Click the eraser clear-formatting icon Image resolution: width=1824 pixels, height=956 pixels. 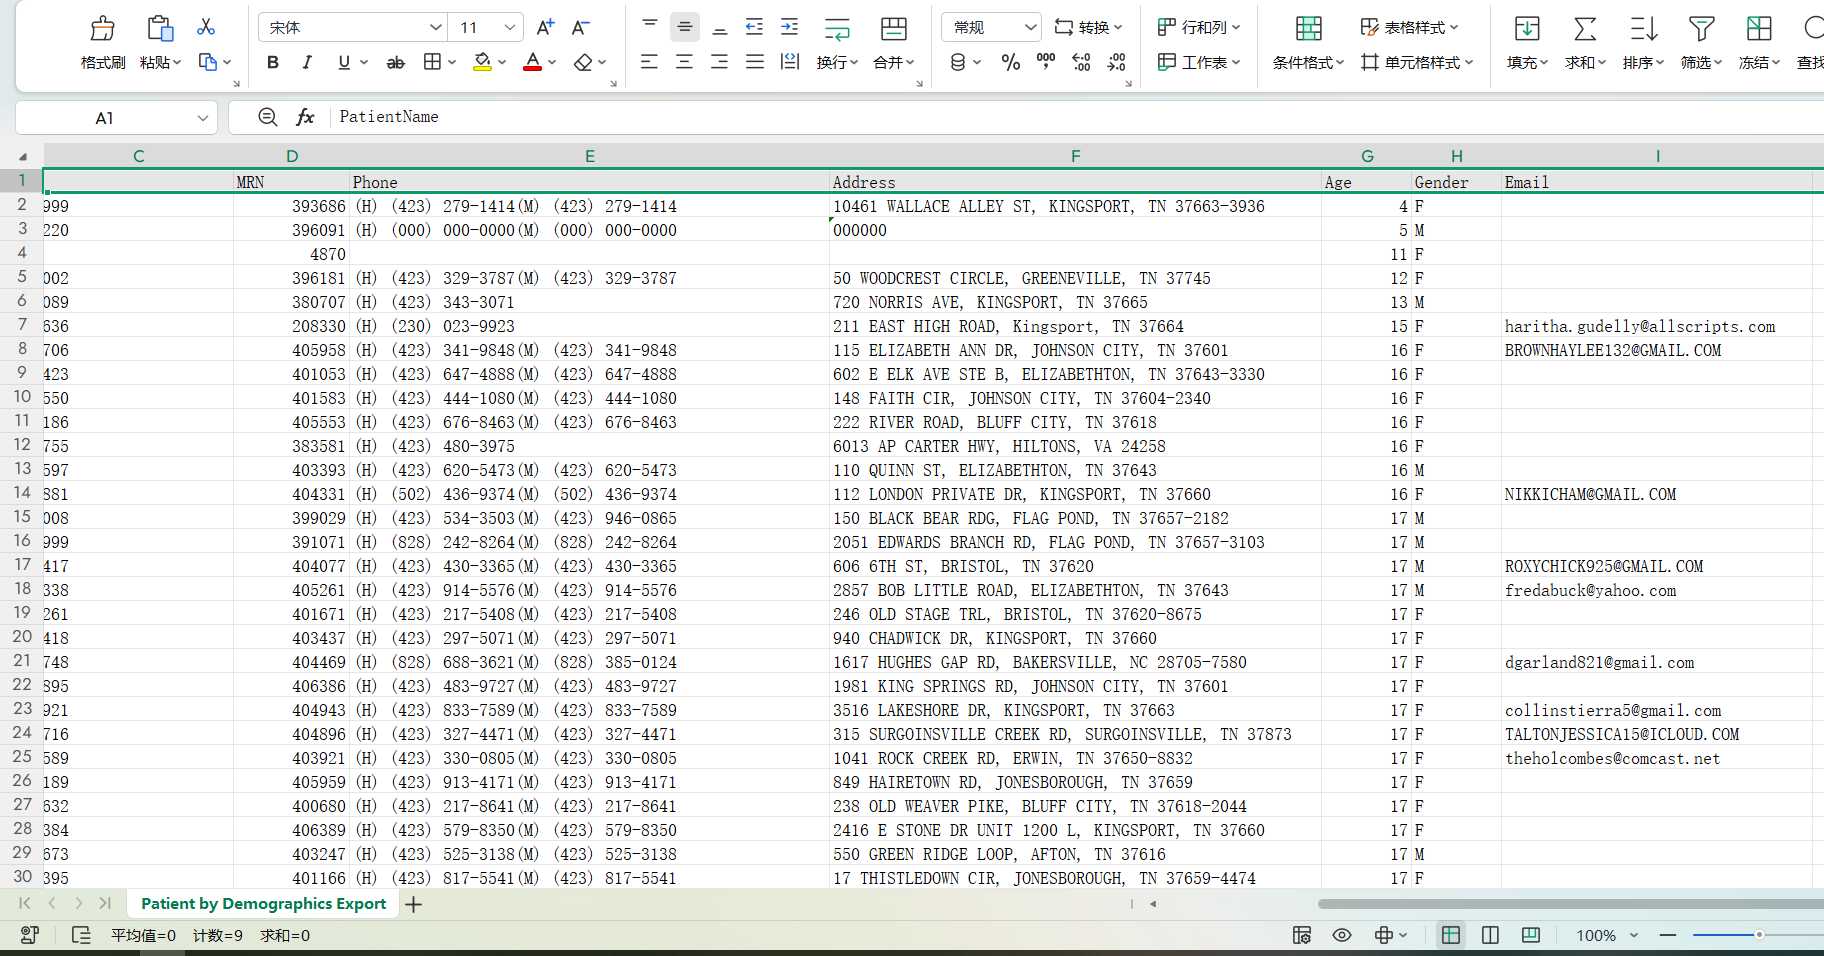coord(583,62)
